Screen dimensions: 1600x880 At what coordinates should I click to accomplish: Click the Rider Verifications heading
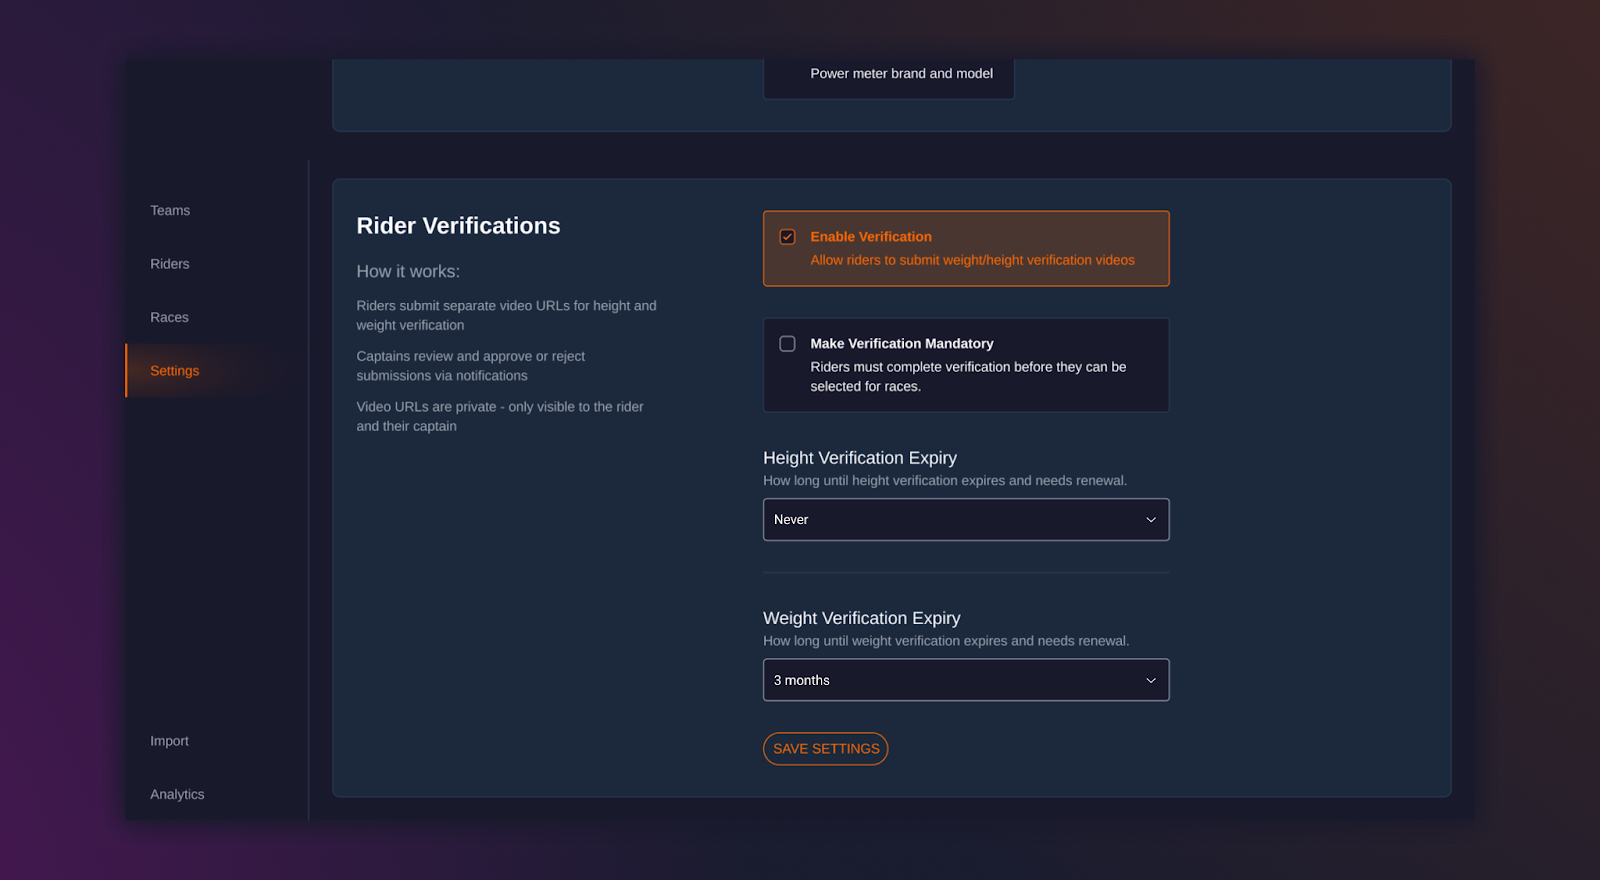458,226
